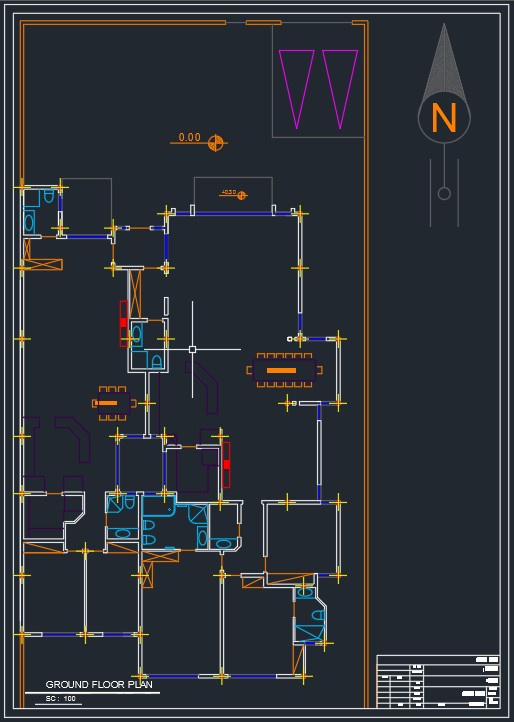The image size is (514, 722).
Task: Select the SC : 100 scale label
Action: tap(61, 699)
